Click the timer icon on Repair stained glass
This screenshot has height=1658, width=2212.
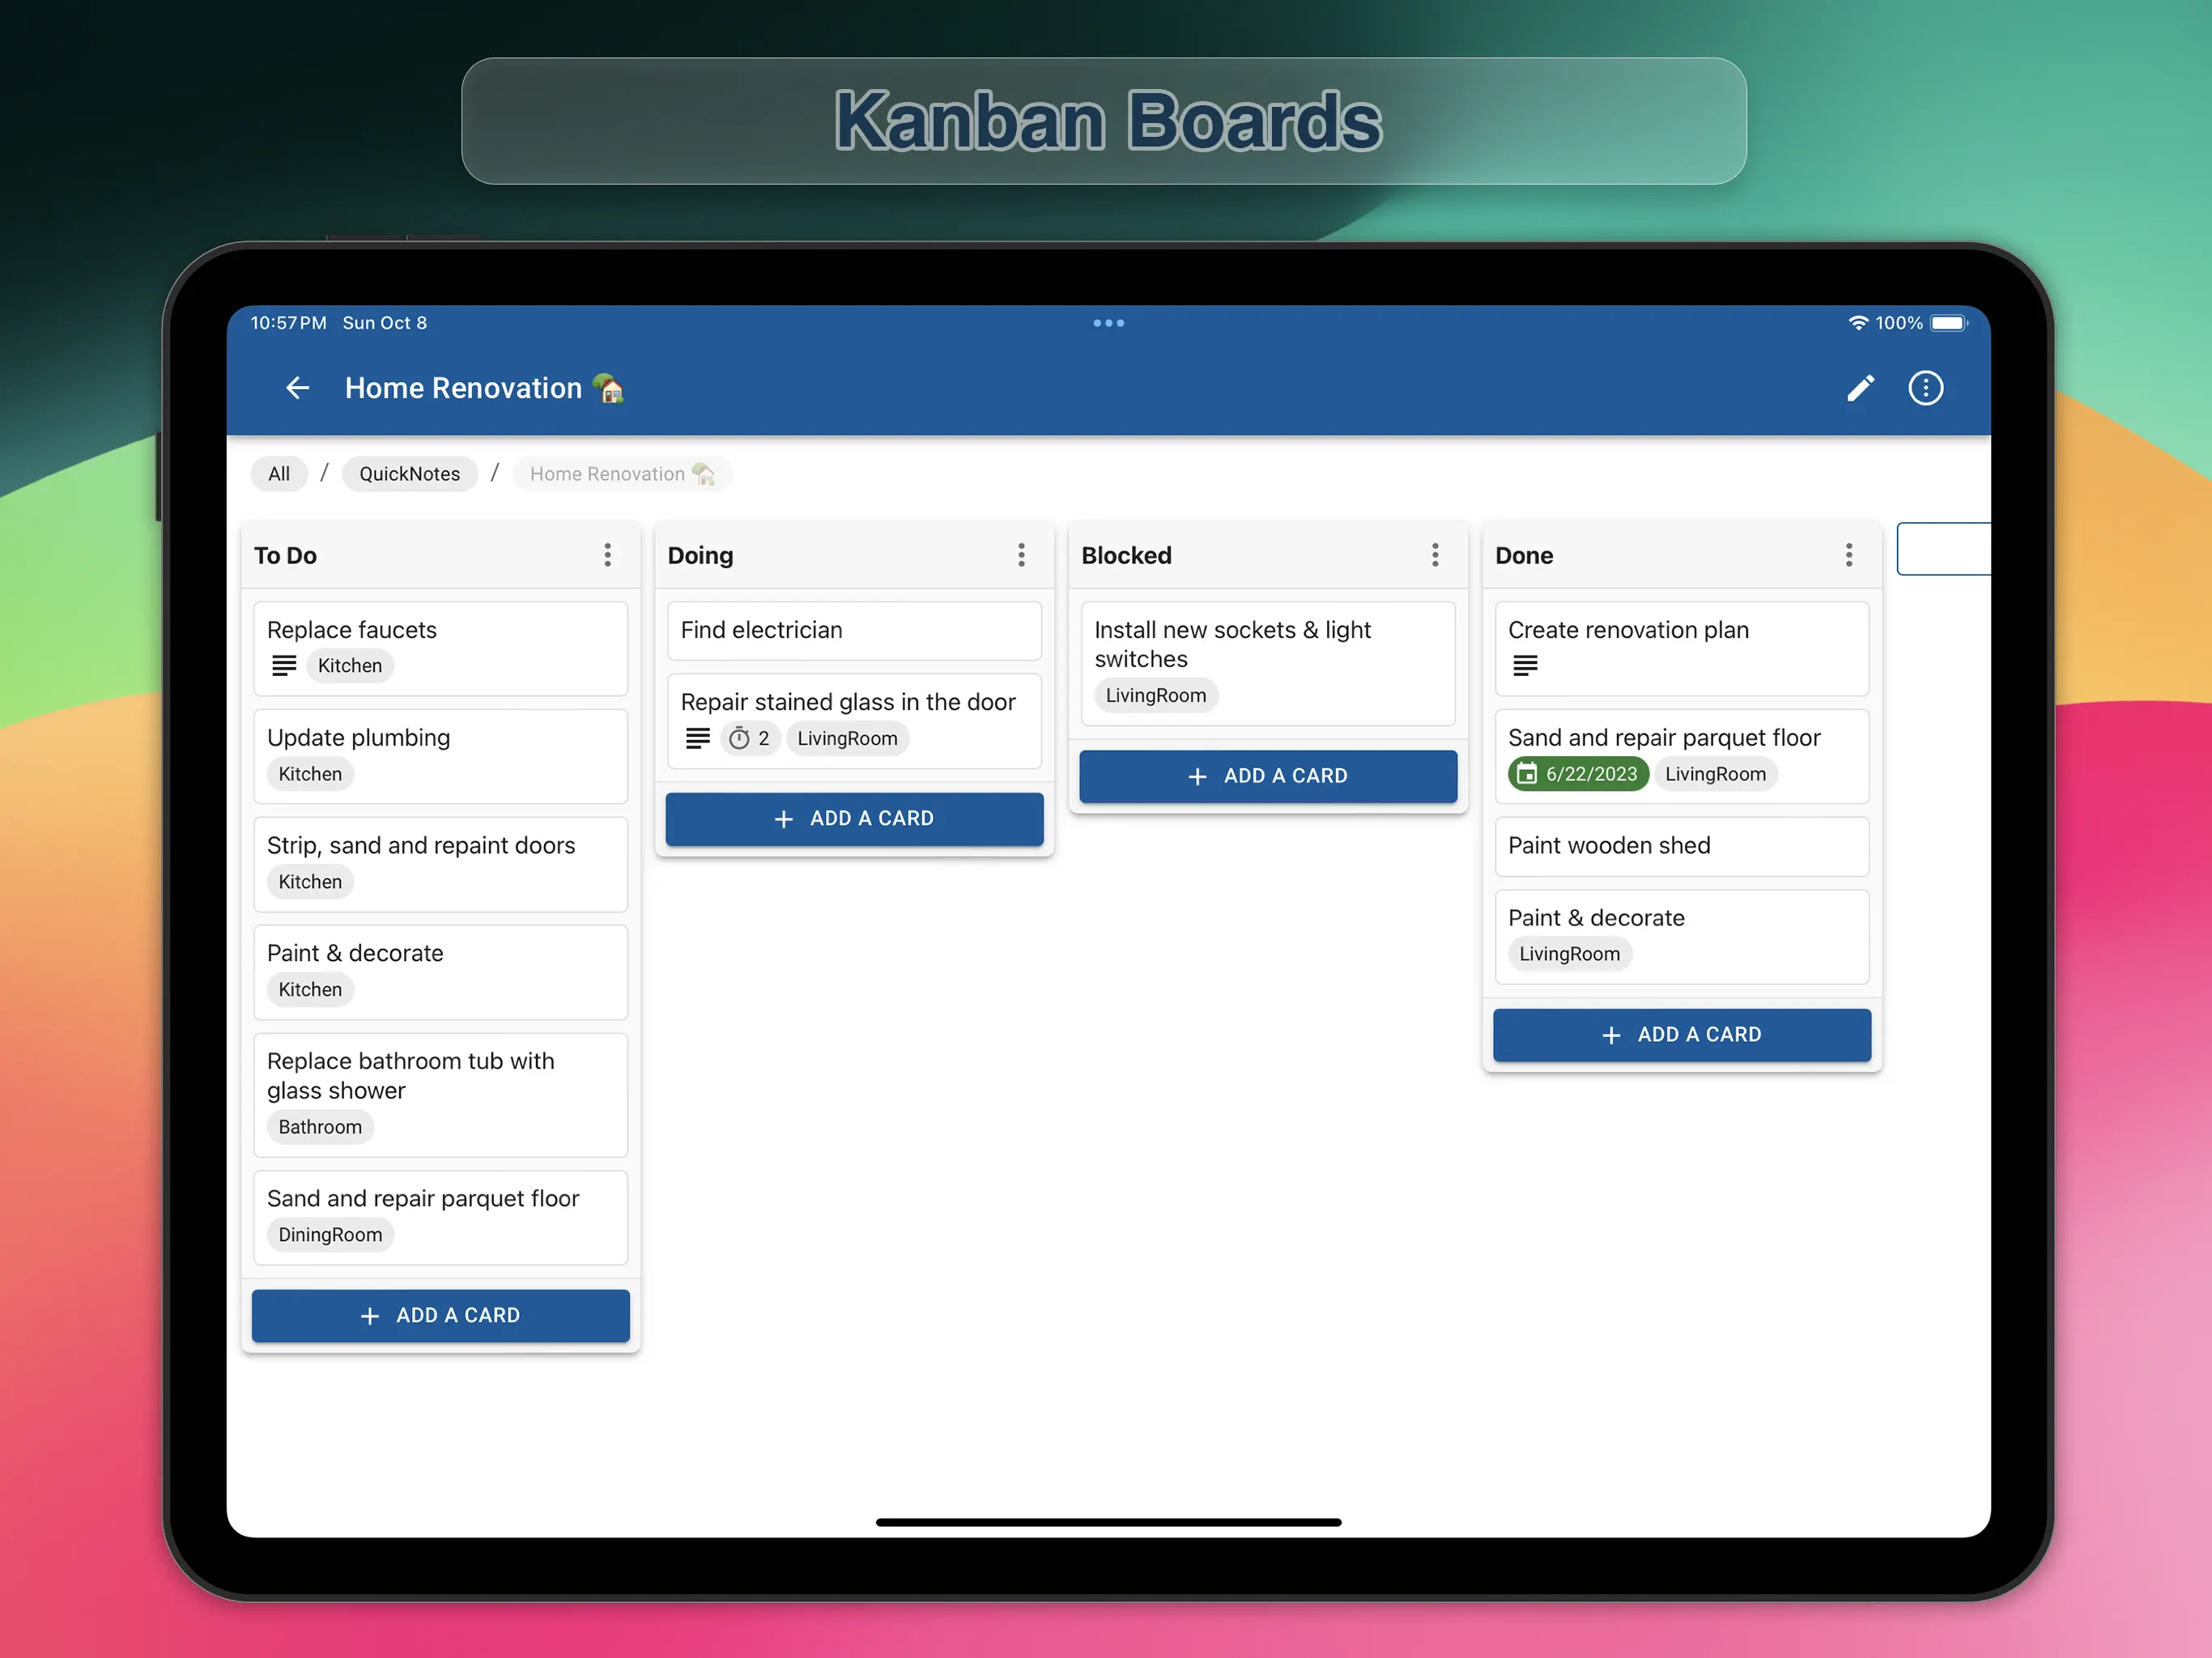[740, 739]
